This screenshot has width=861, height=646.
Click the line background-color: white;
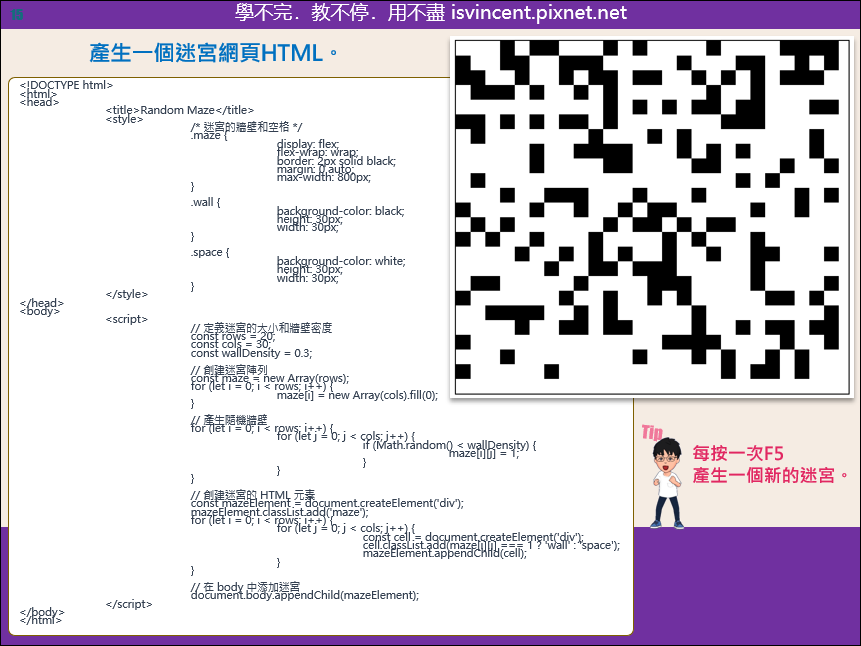click(x=341, y=261)
